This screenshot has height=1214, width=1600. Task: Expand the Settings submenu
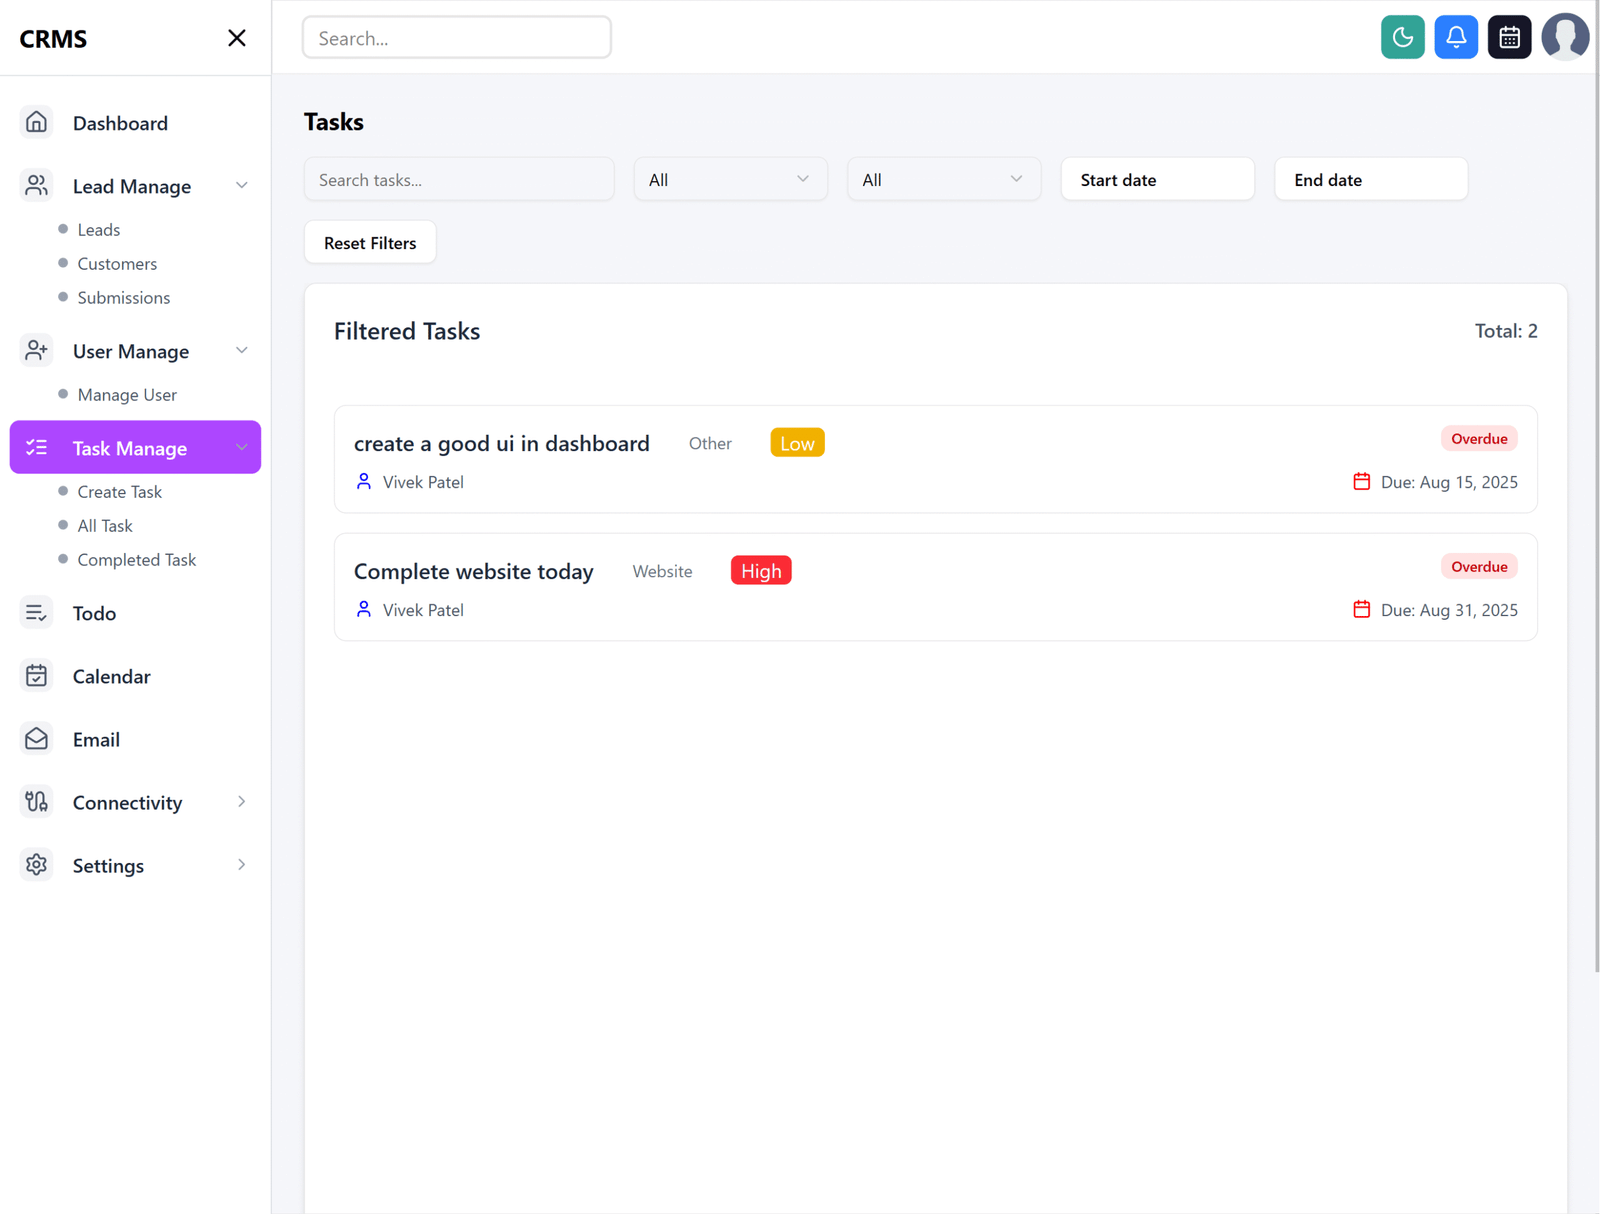click(x=242, y=864)
